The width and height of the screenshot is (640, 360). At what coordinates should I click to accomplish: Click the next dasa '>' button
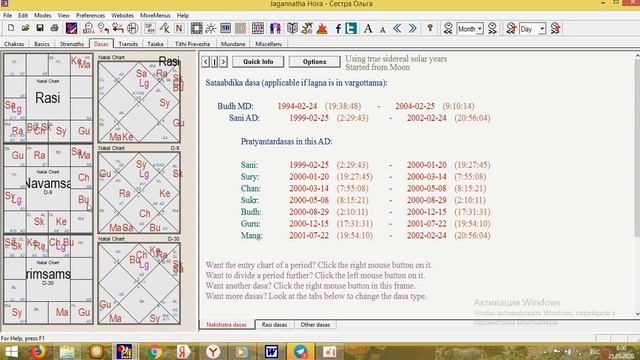point(223,62)
